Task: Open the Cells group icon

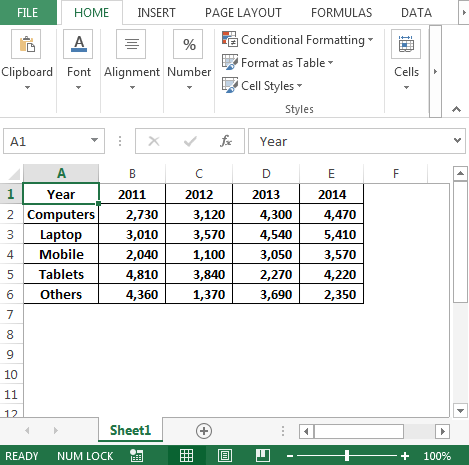Action: tap(406, 44)
